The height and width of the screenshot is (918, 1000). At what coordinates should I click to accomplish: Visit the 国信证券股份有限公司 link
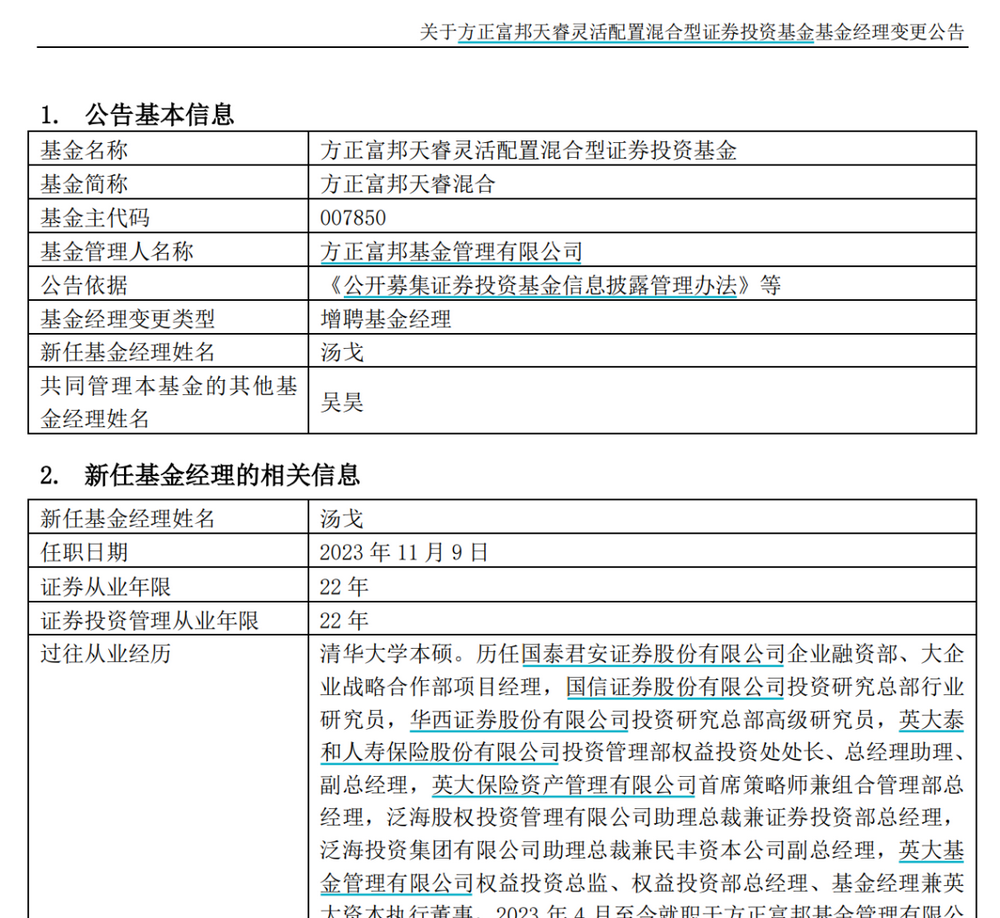coord(675,687)
